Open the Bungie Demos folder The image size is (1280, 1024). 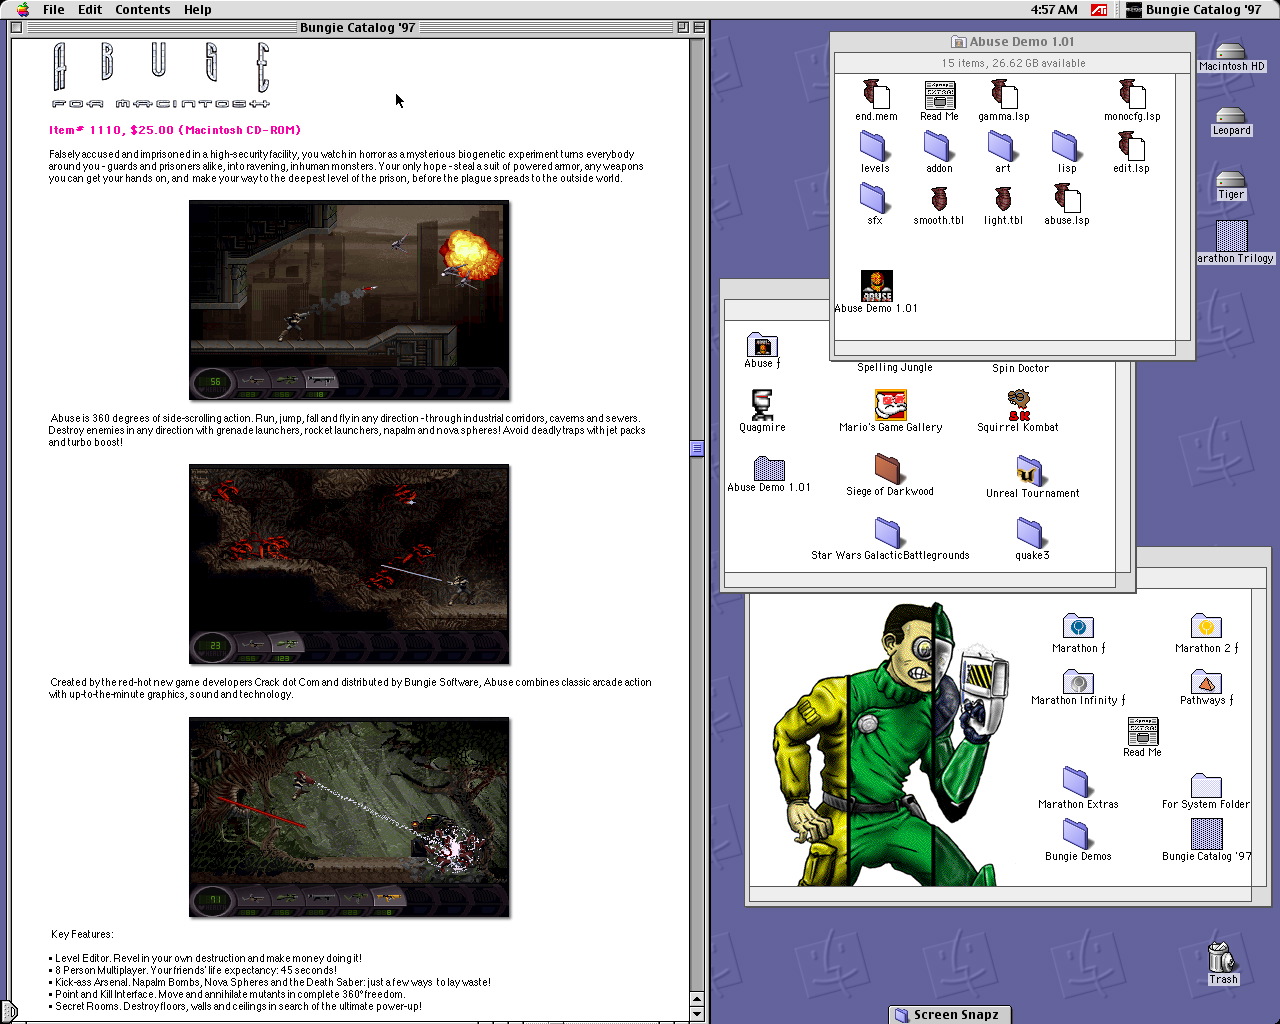click(1077, 834)
